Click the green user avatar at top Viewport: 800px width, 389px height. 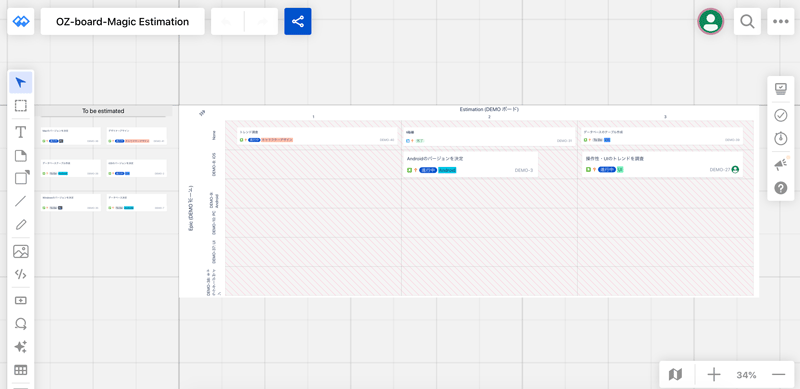[711, 21]
